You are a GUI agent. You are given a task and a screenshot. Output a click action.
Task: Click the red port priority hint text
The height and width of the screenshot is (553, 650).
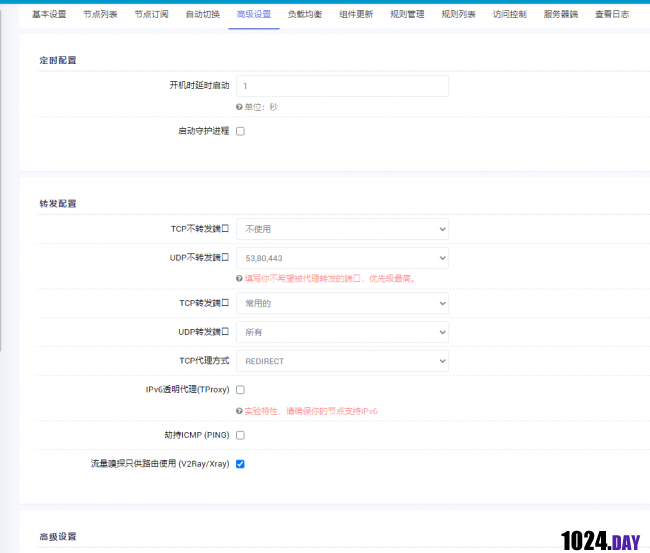[330, 279]
